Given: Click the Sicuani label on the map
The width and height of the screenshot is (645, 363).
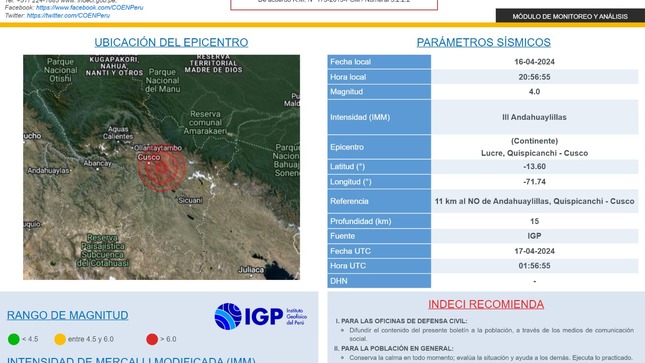Looking at the screenshot, I should coord(190,200).
